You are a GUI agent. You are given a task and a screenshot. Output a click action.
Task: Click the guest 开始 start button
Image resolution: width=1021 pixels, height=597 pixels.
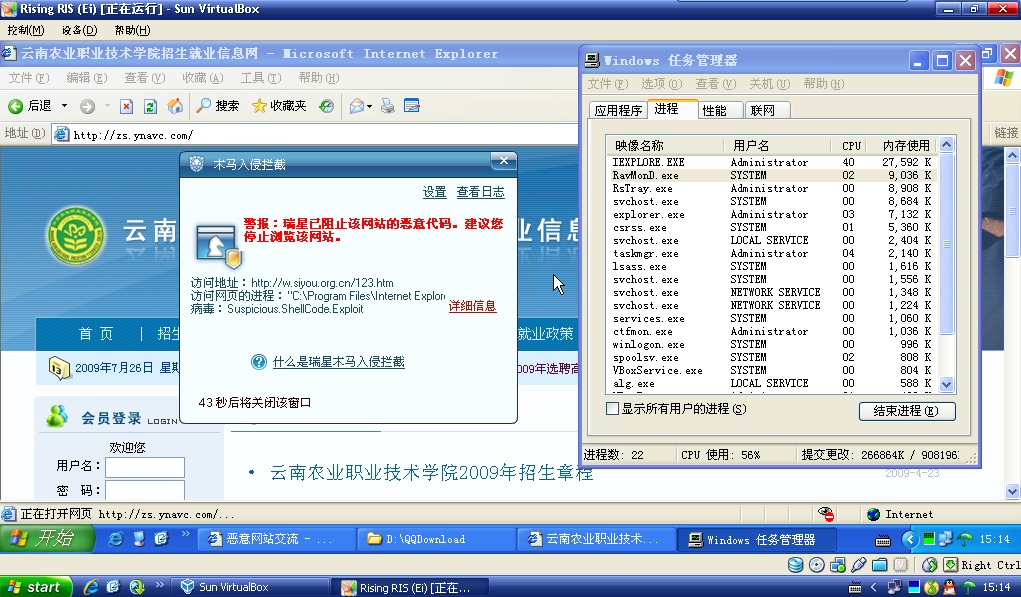click(x=47, y=539)
